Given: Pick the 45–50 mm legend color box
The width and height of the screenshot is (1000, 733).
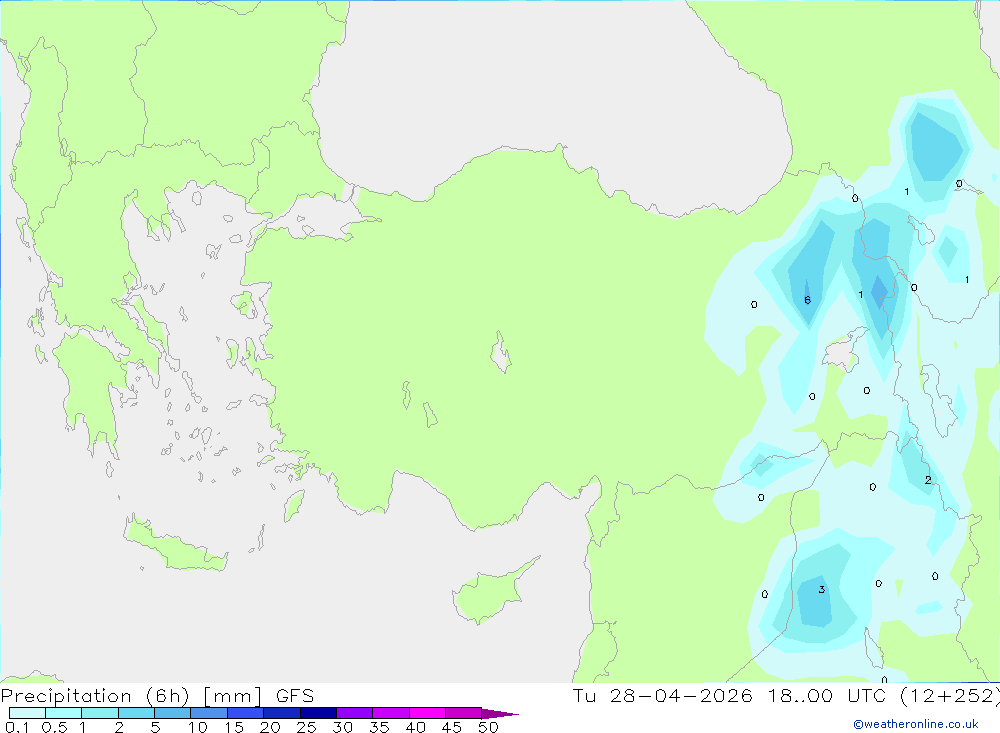Looking at the screenshot, I should coord(463,713).
